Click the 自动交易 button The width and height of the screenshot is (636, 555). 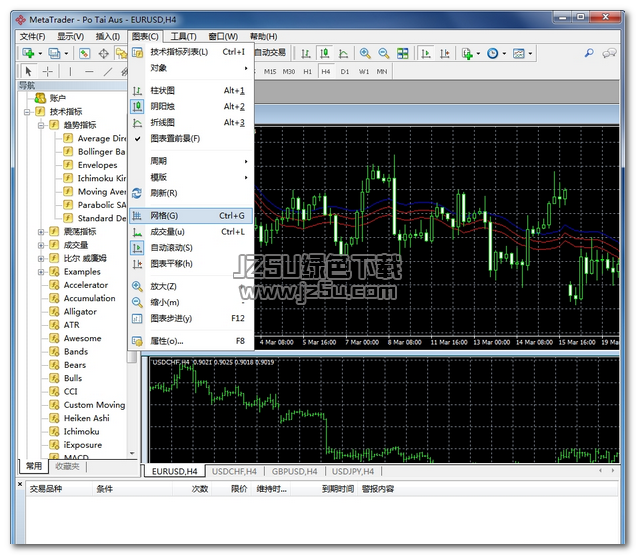[x=270, y=52]
